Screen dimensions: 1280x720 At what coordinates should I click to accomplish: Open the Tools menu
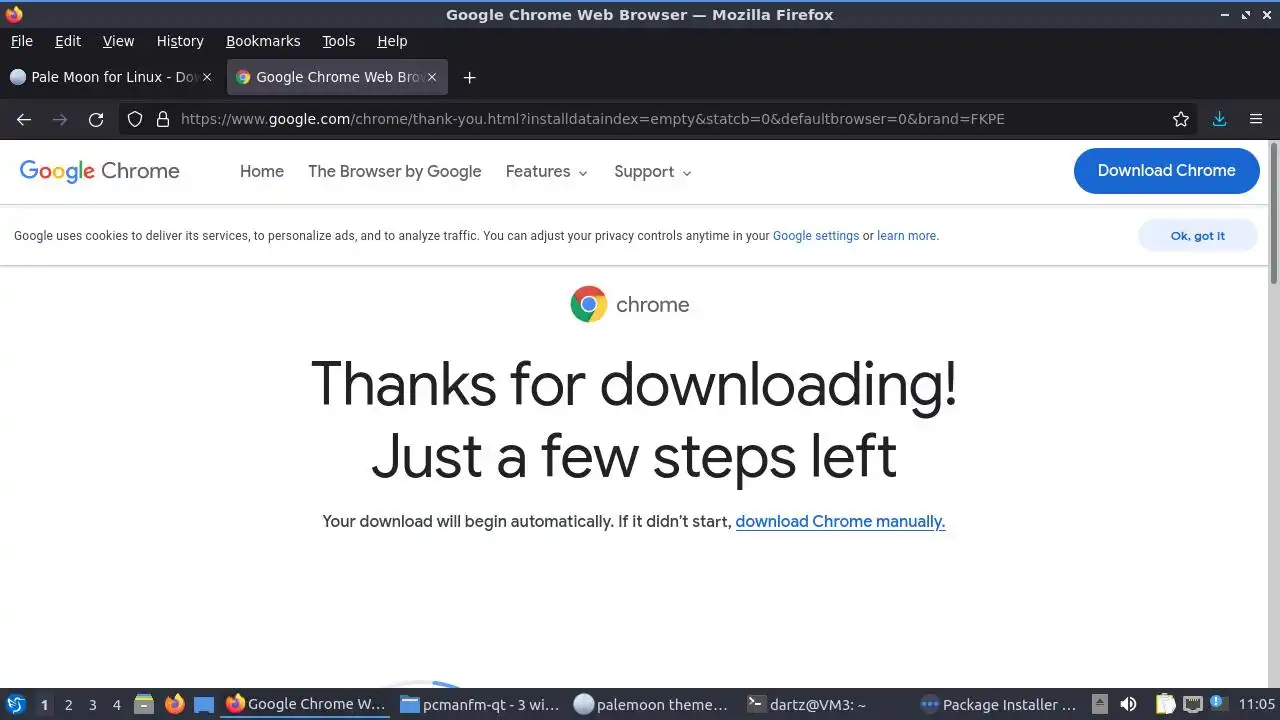pos(338,41)
